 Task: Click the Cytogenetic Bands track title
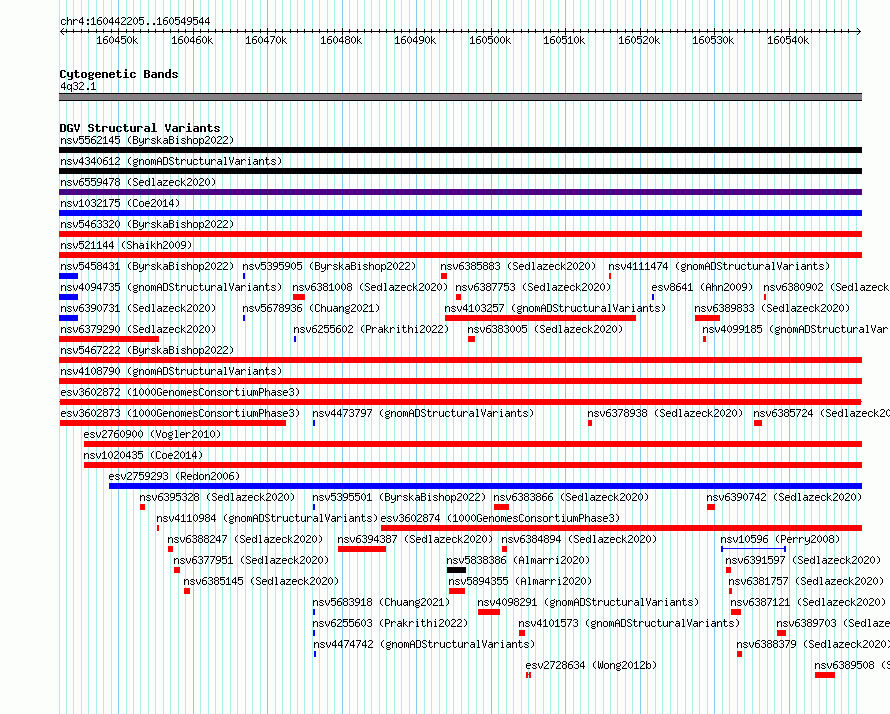pyautogui.click(x=119, y=74)
